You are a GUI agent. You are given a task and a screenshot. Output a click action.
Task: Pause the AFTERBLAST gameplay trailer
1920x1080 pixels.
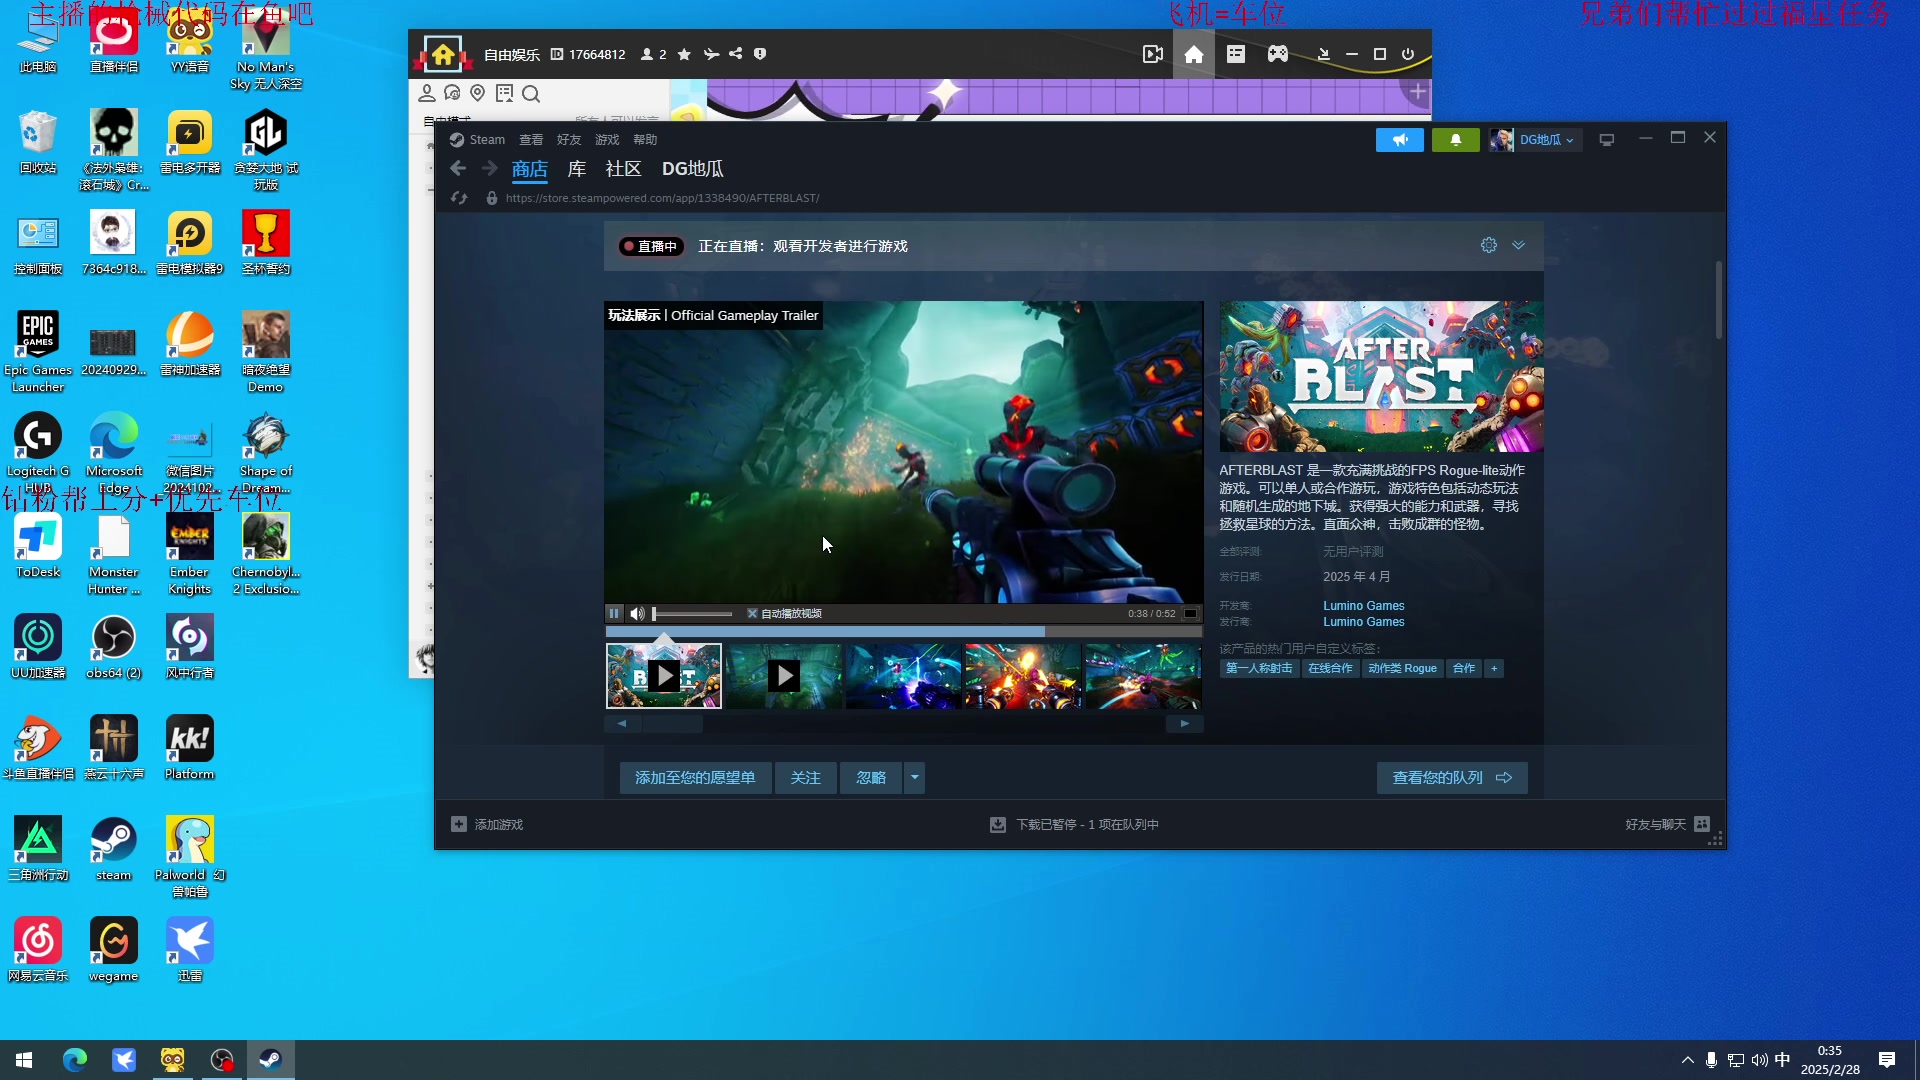[x=614, y=613]
